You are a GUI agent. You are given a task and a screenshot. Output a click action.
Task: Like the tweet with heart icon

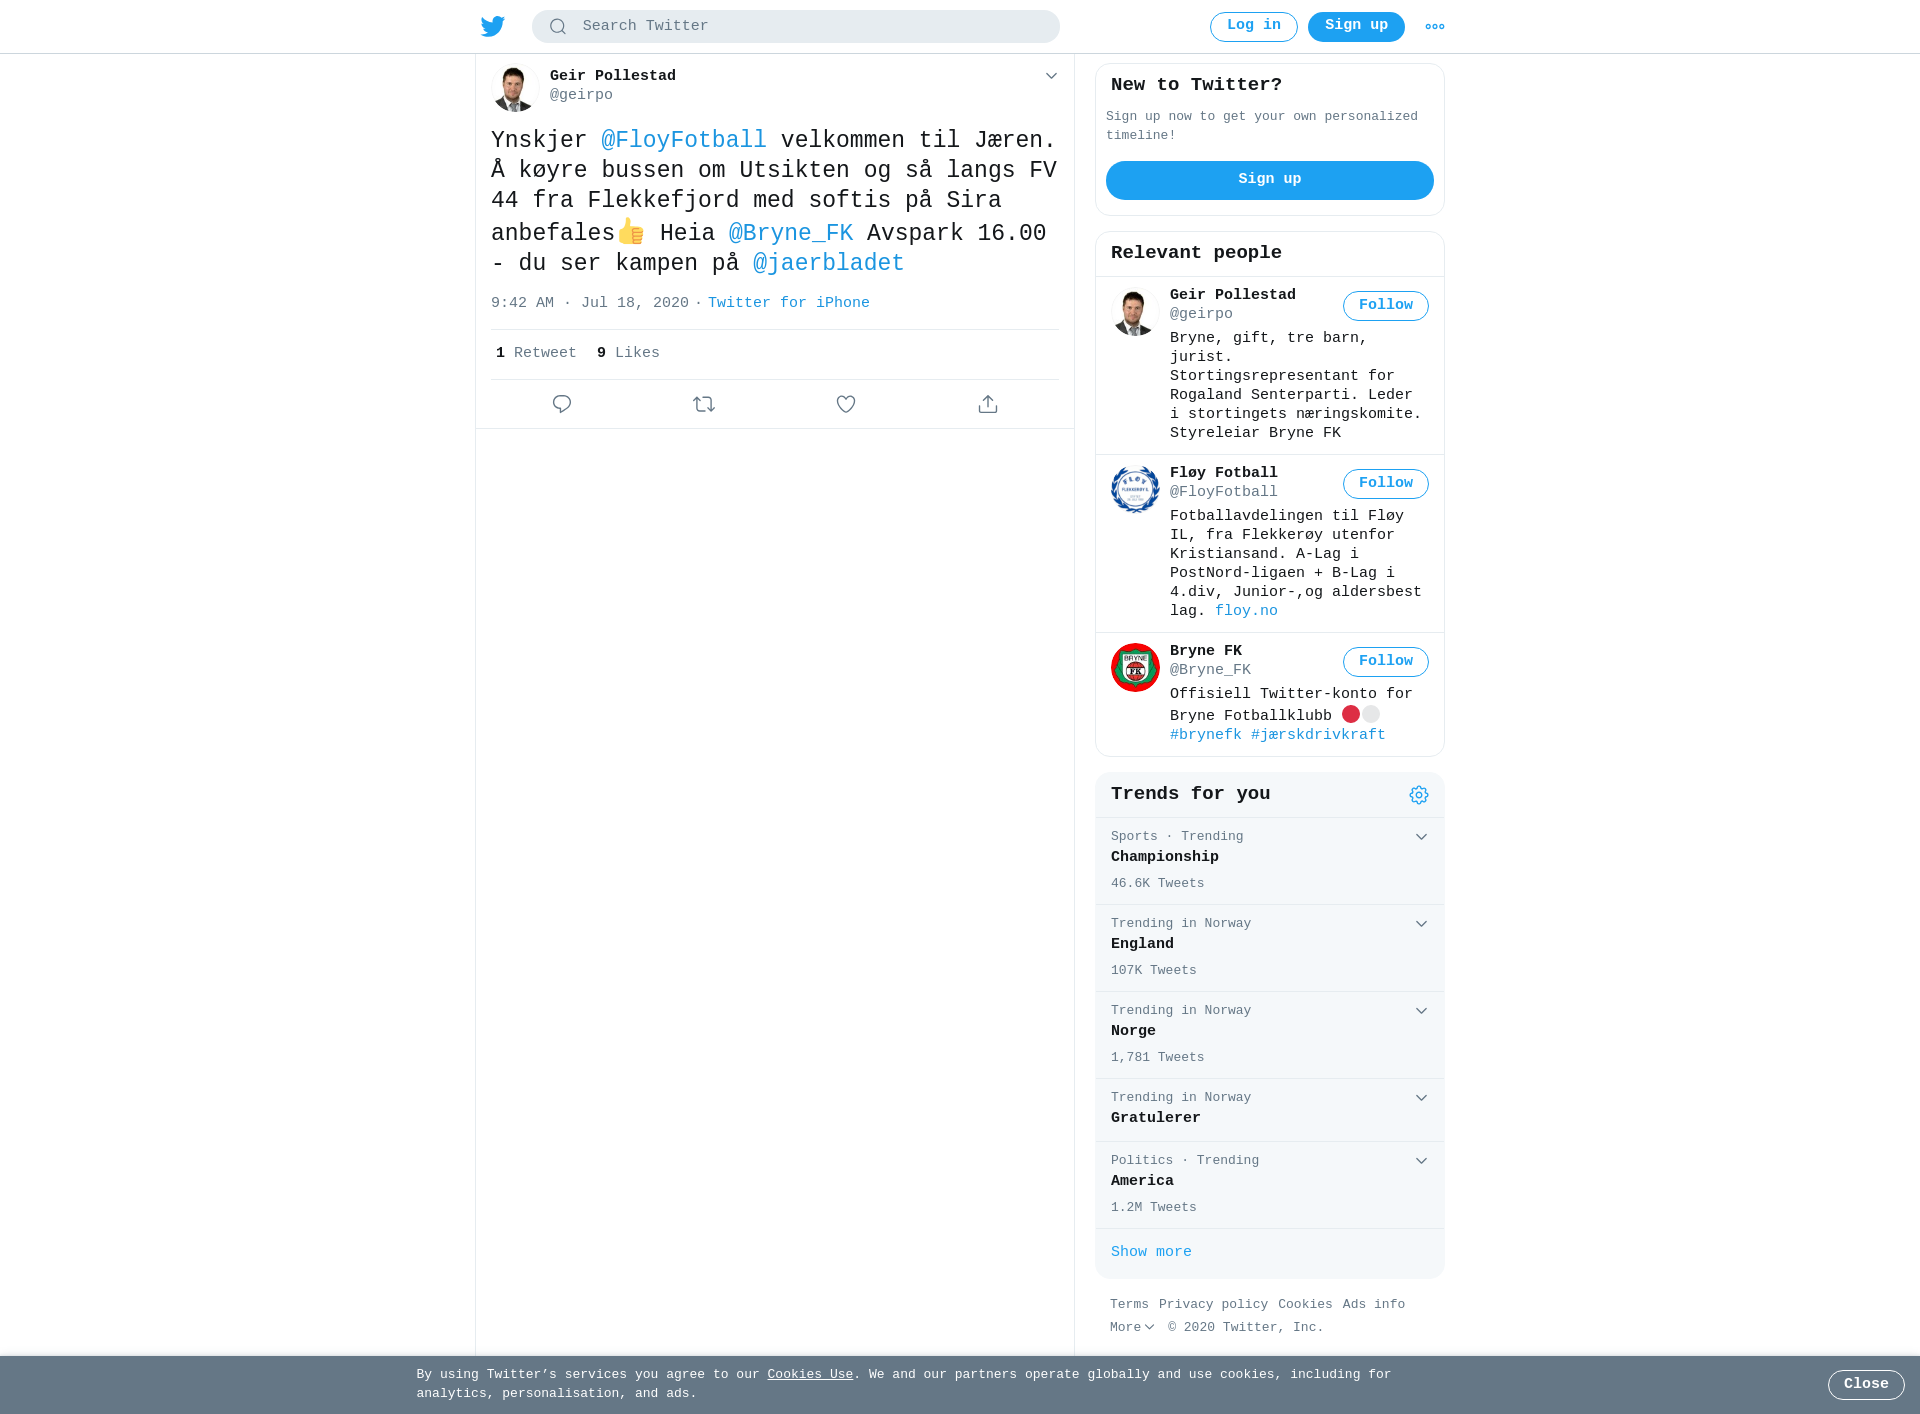tap(846, 404)
